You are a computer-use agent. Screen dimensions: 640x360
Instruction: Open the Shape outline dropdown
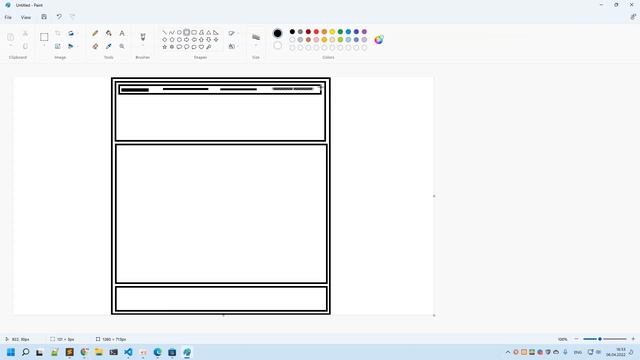click(x=233, y=33)
